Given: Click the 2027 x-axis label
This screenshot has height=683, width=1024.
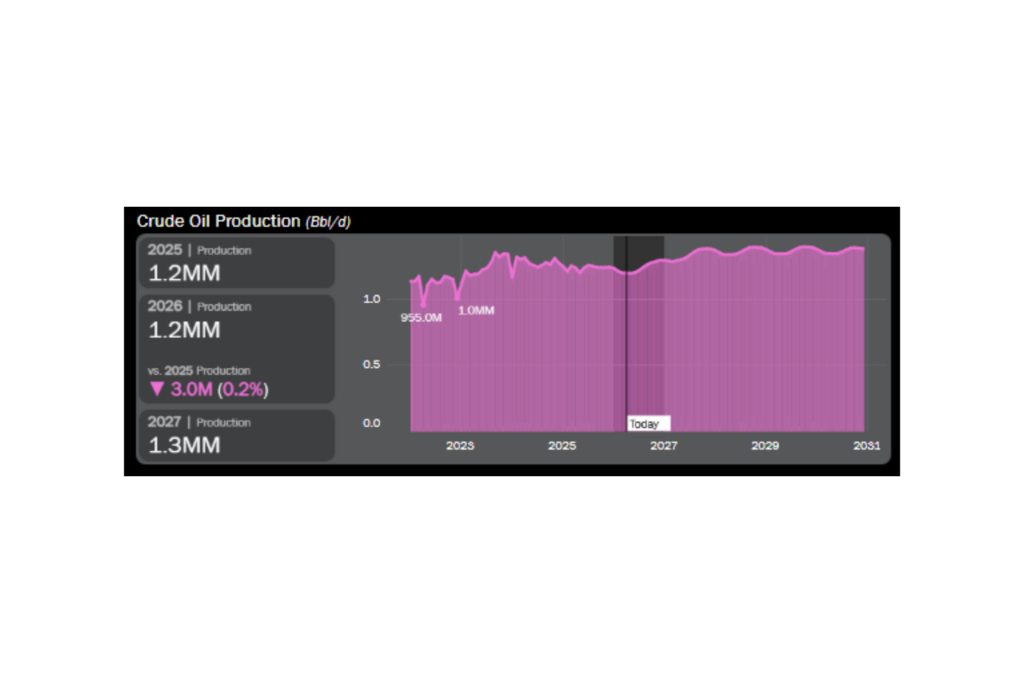Looking at the screenshot, I should click(664, 446).
